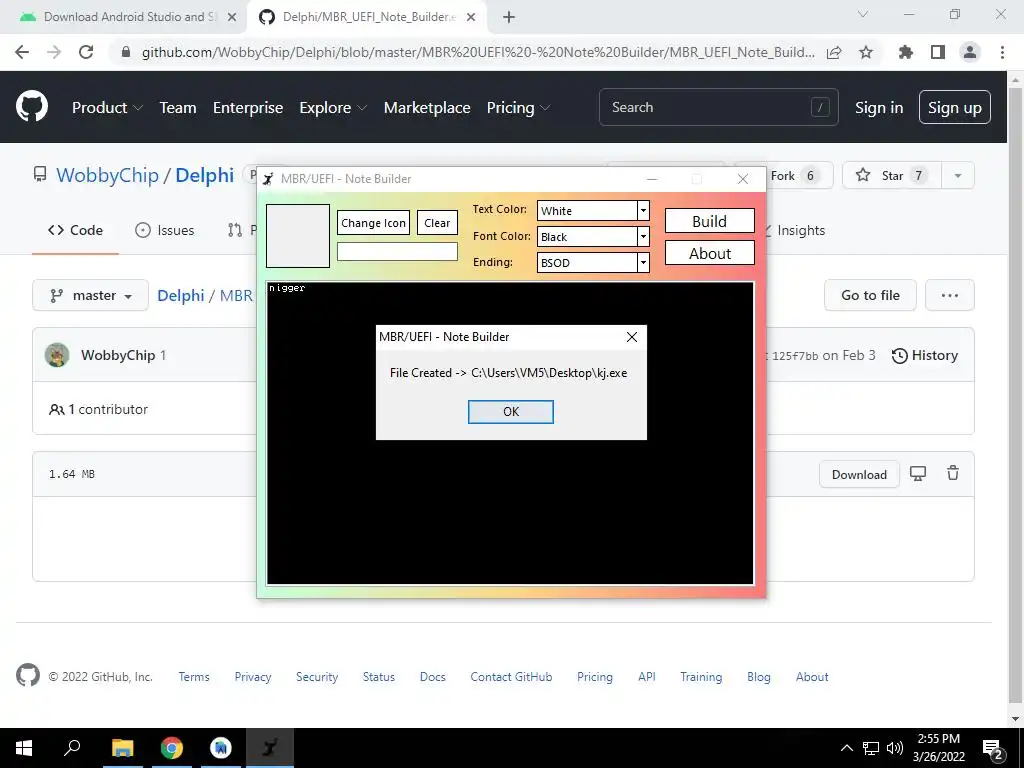Image resolution: width=1024 pixels, height=768 pixels.
Task: Click the 1 contributor text
Action: pos(108,409)
